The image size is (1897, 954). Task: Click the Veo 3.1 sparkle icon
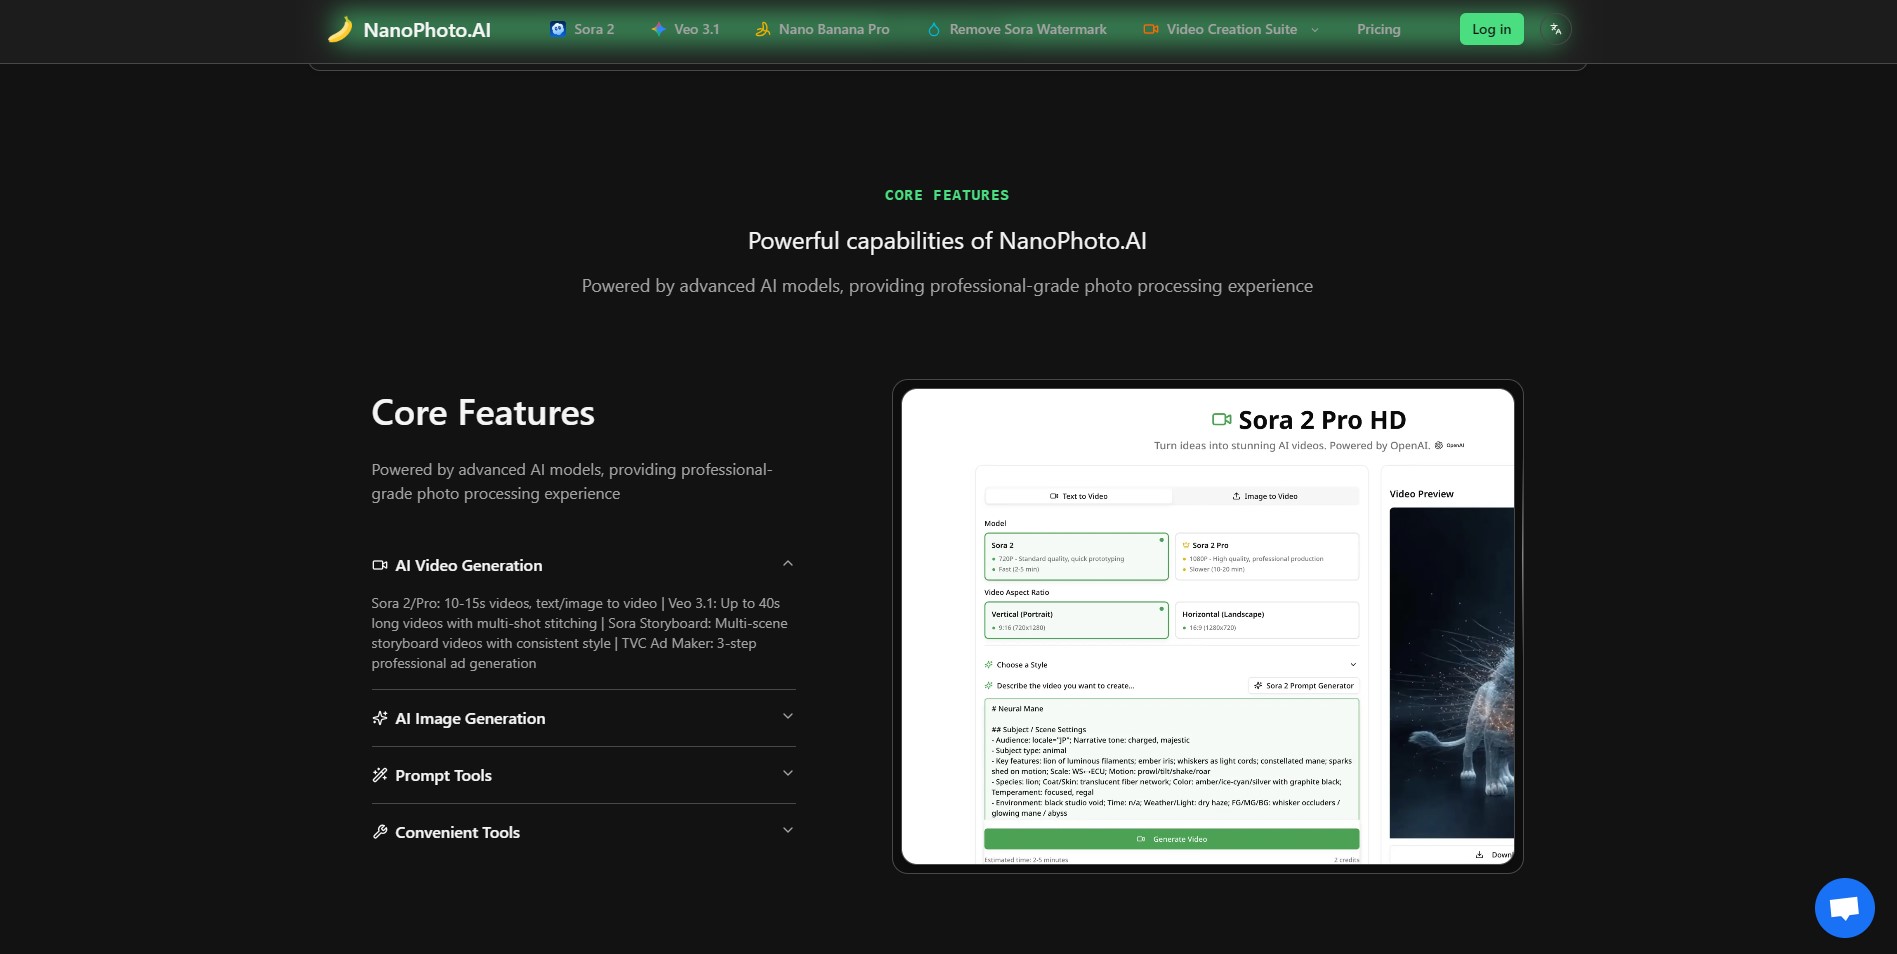click(x=658, y=29)
